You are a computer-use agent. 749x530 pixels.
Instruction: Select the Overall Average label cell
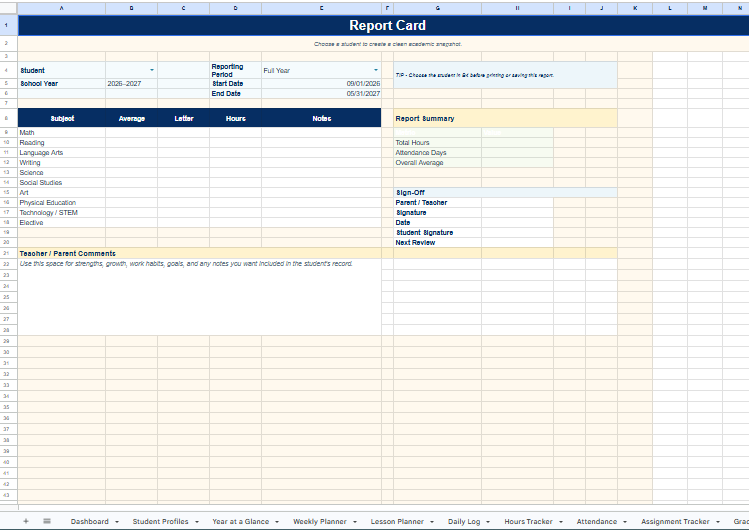coord(438,162)
